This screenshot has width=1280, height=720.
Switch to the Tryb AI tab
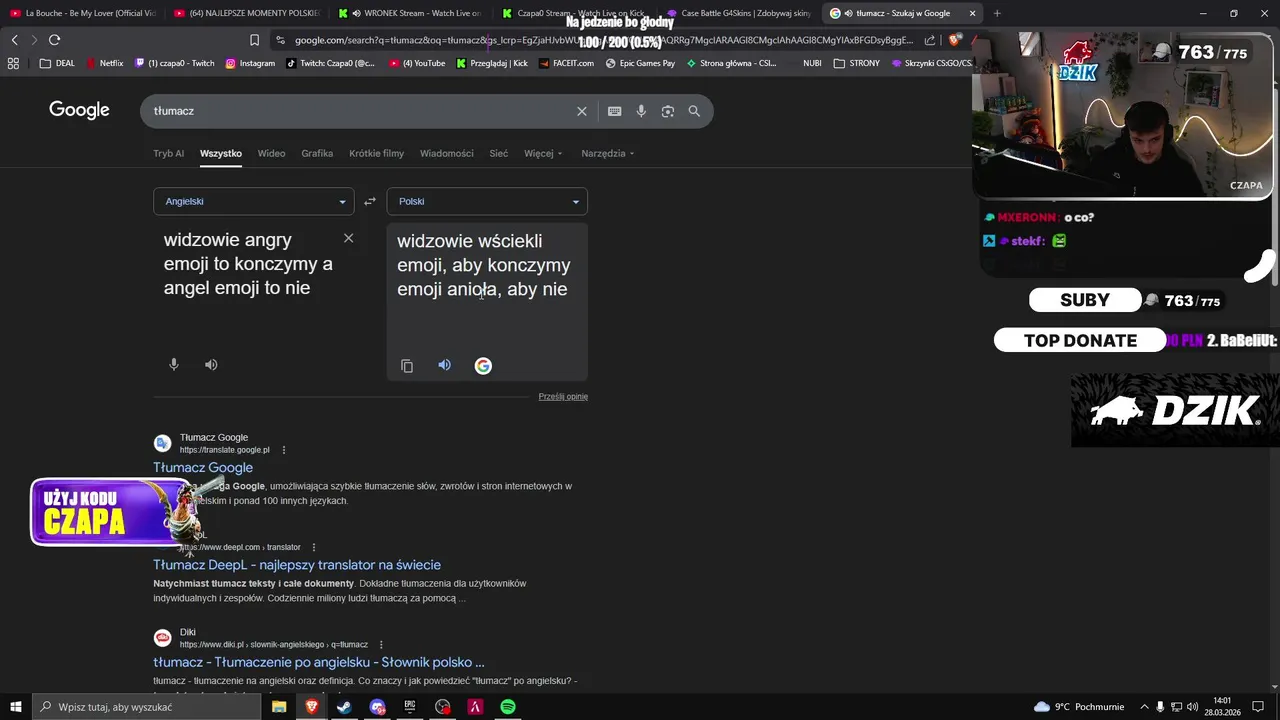pyautogui.click(x=168, y=153)
